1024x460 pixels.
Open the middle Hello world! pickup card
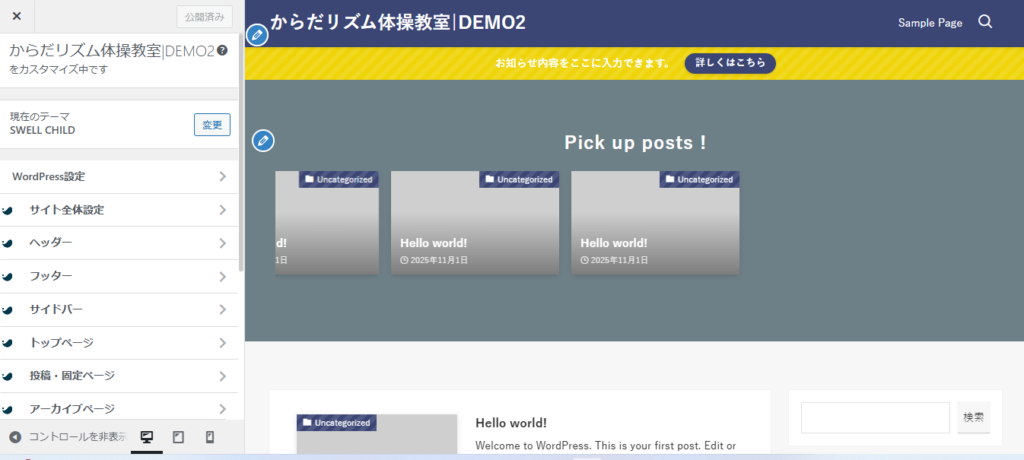[x=475, y=222]
